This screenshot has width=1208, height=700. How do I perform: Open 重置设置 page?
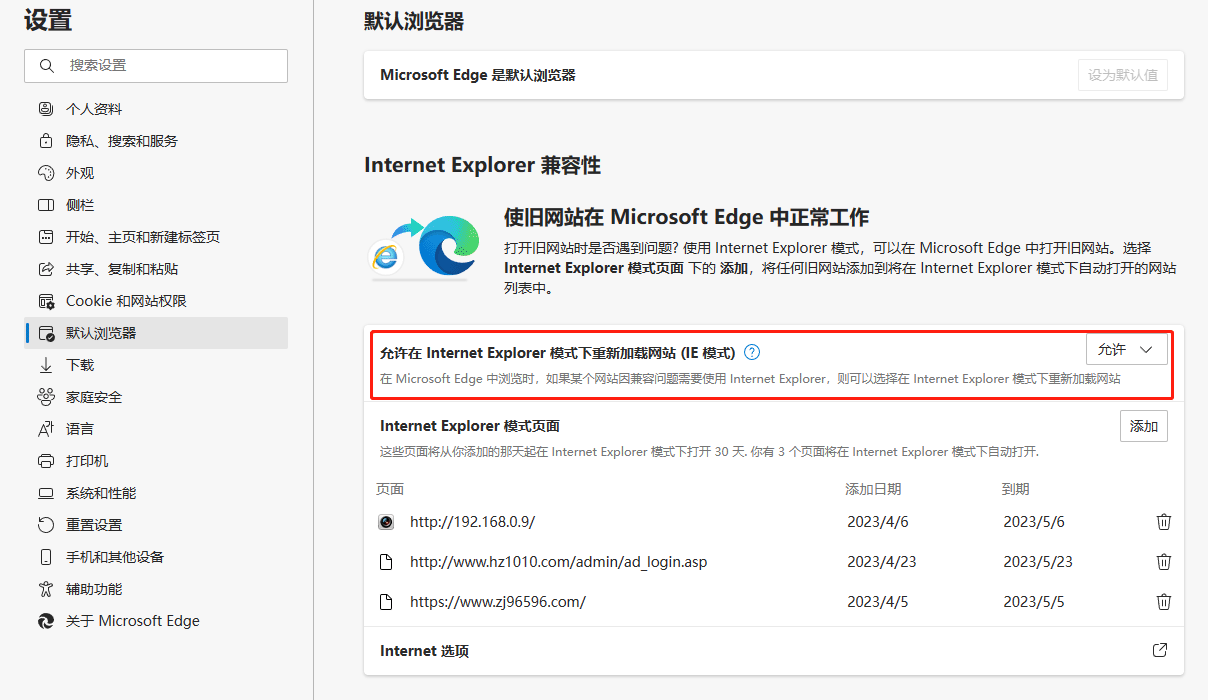(156, 525)
